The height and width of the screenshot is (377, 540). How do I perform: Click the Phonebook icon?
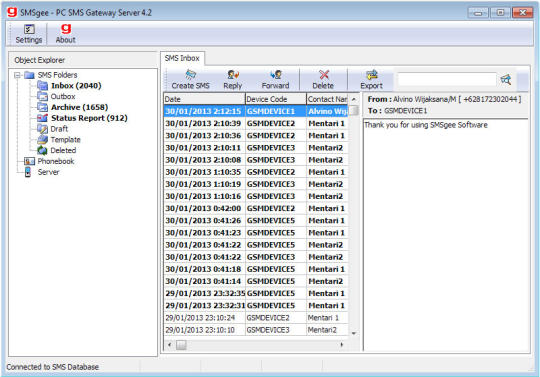click(29, 161)
